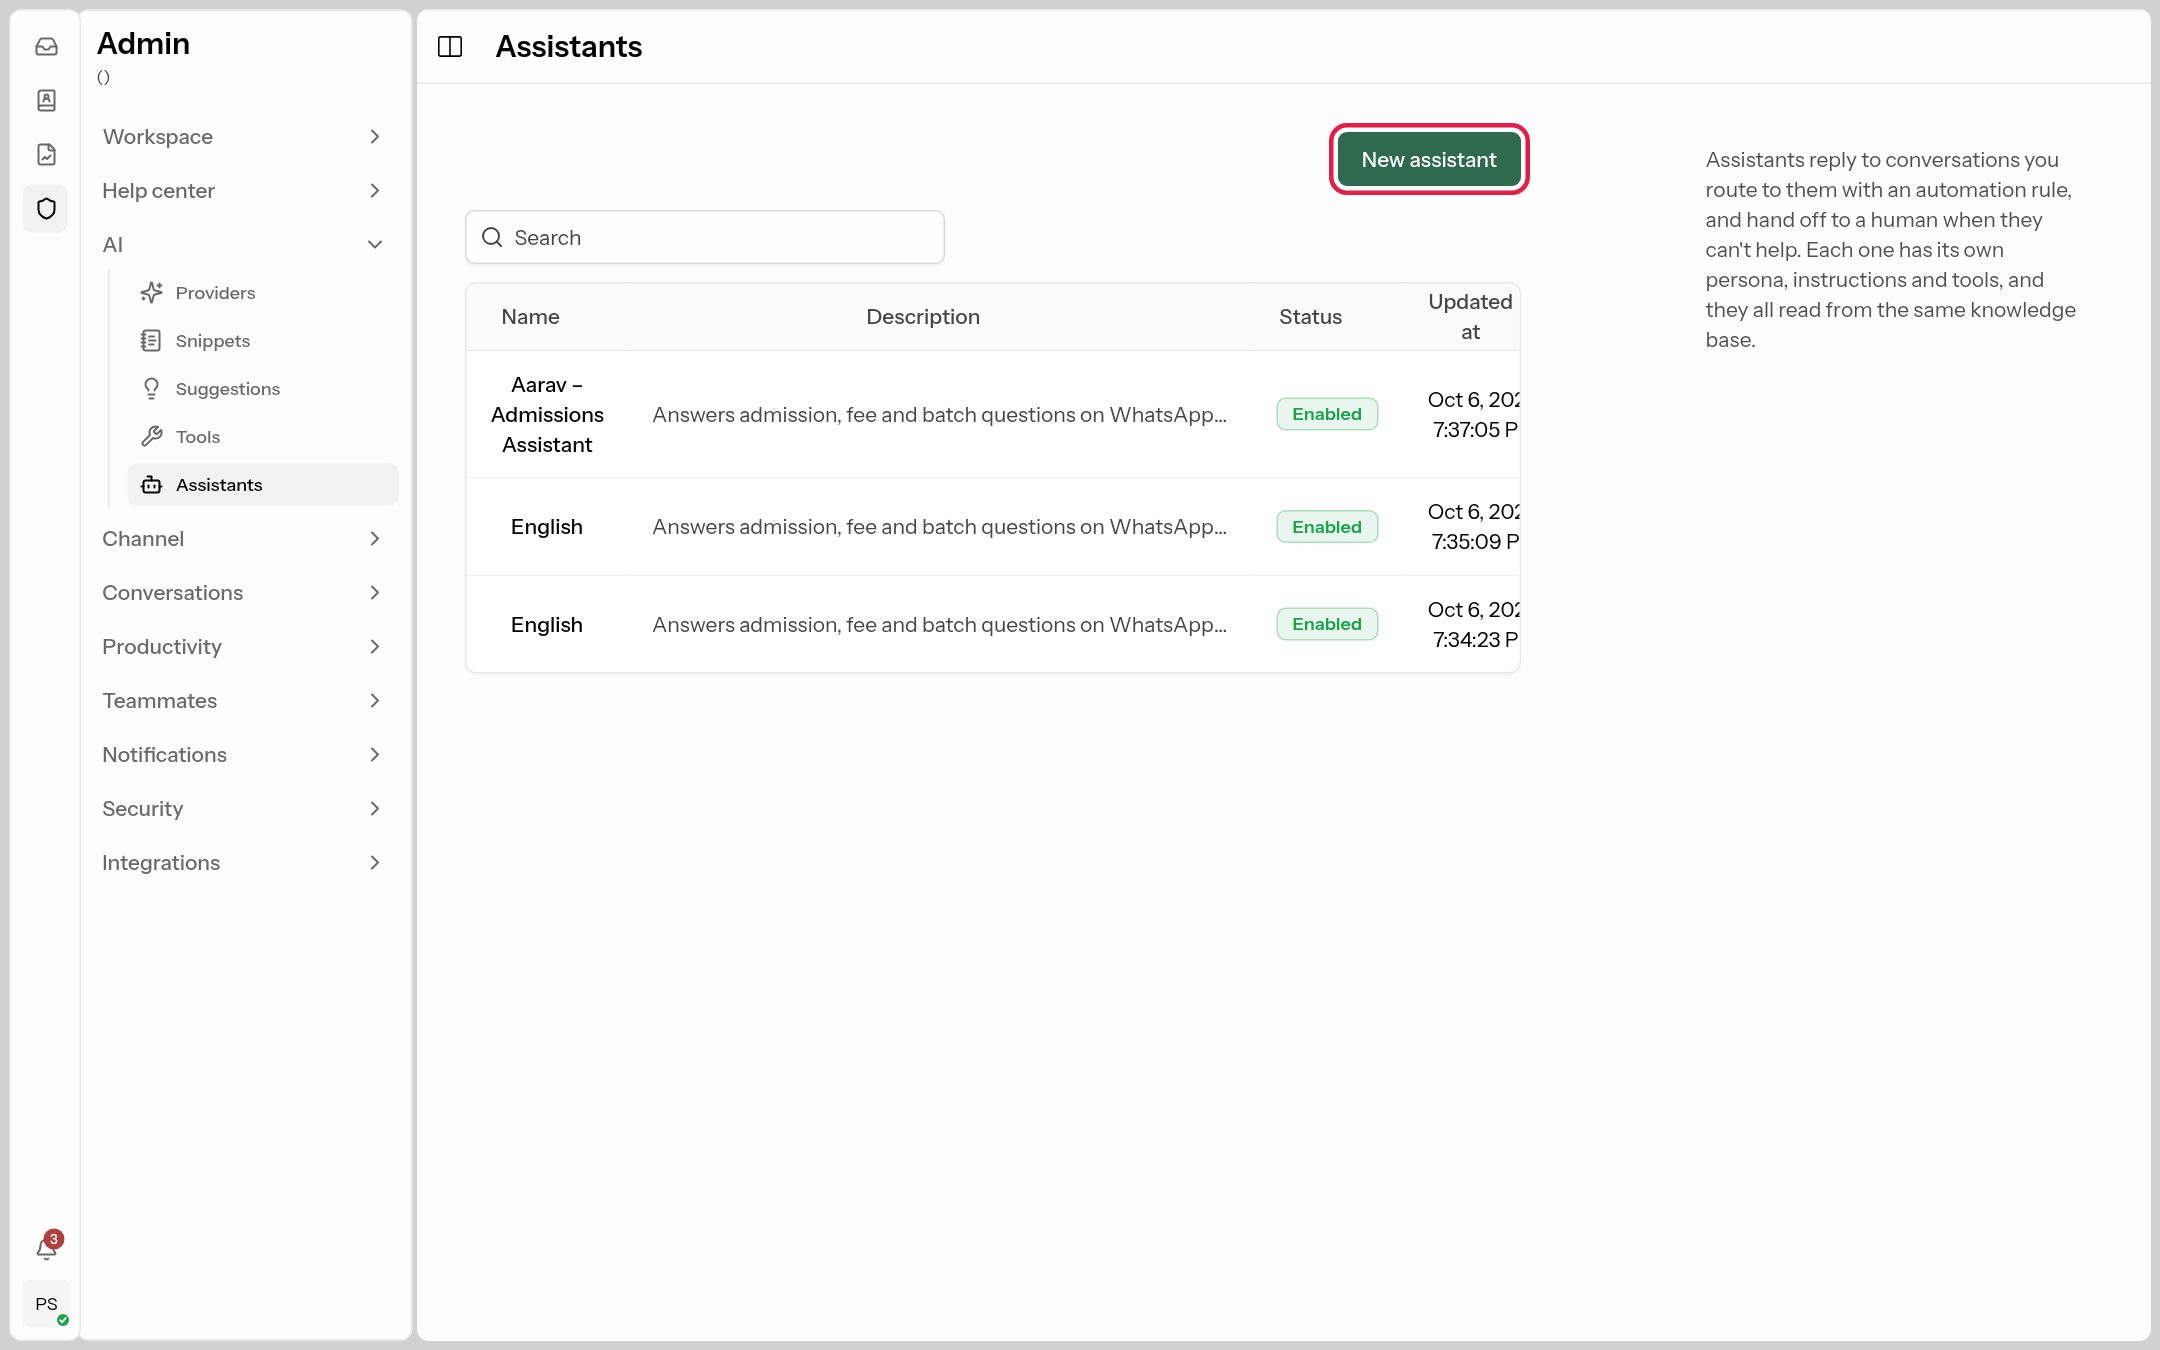The width and height of the screenshot is (2160, 1350).
Task: Expand the Security section
Action: (242, 808)
